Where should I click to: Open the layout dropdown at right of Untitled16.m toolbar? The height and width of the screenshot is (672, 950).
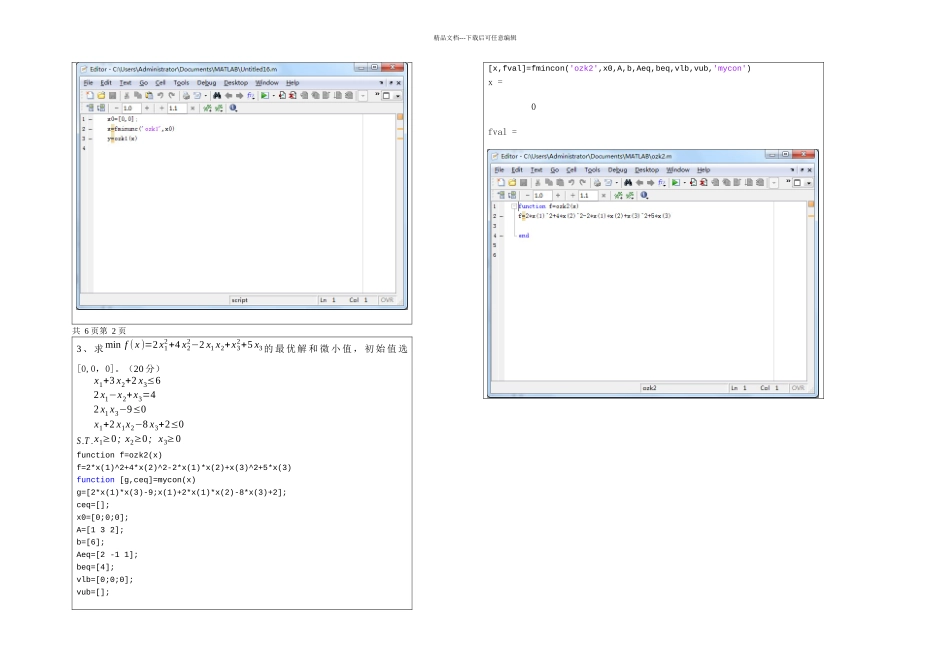pos(397,96)
